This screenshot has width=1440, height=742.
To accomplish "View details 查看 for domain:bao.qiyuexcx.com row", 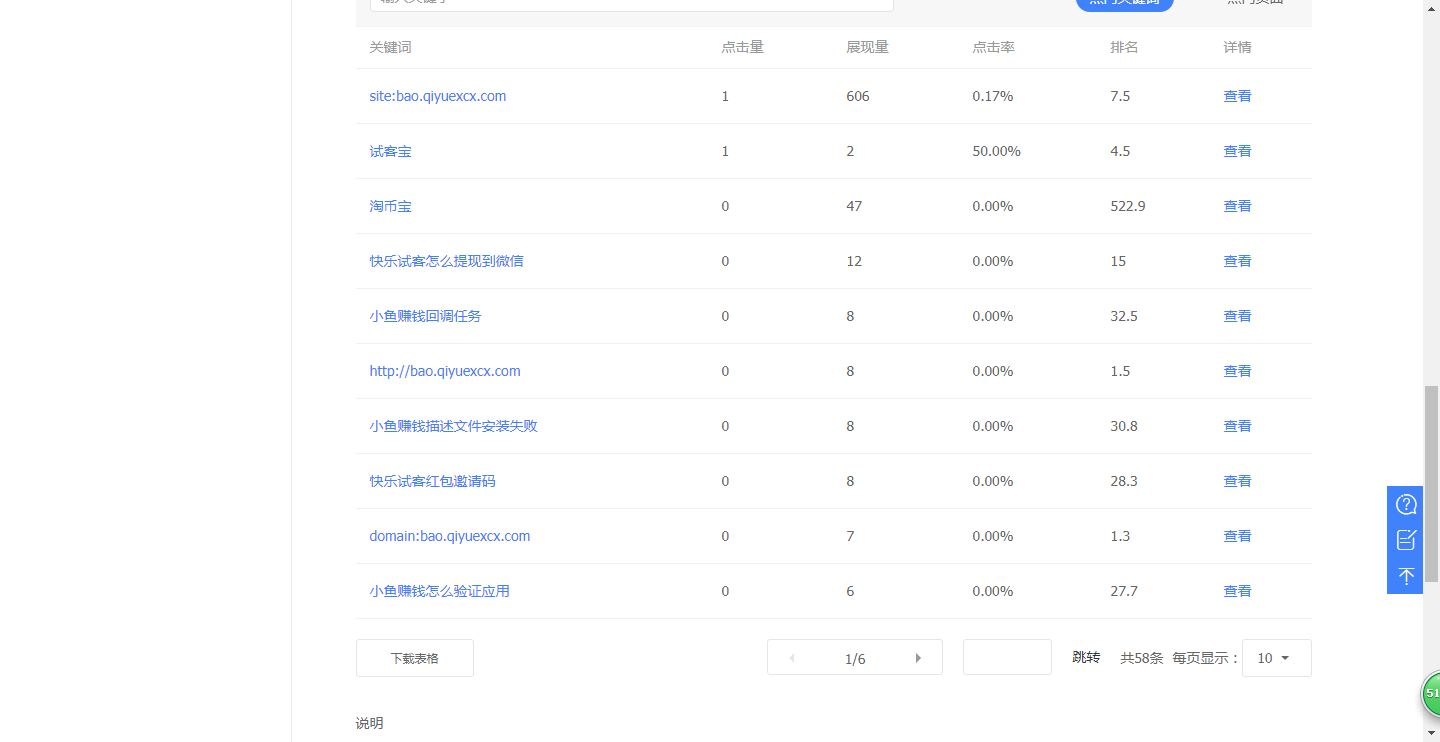I will pos(1237,536).
